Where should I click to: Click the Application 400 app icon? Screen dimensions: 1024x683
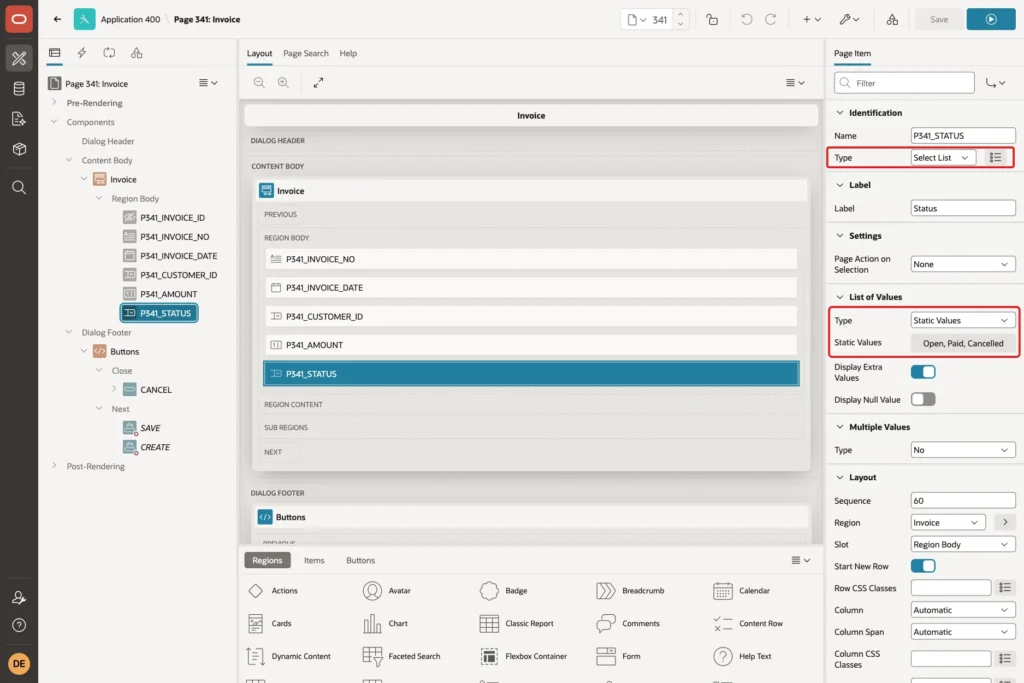tap(84, 20)
